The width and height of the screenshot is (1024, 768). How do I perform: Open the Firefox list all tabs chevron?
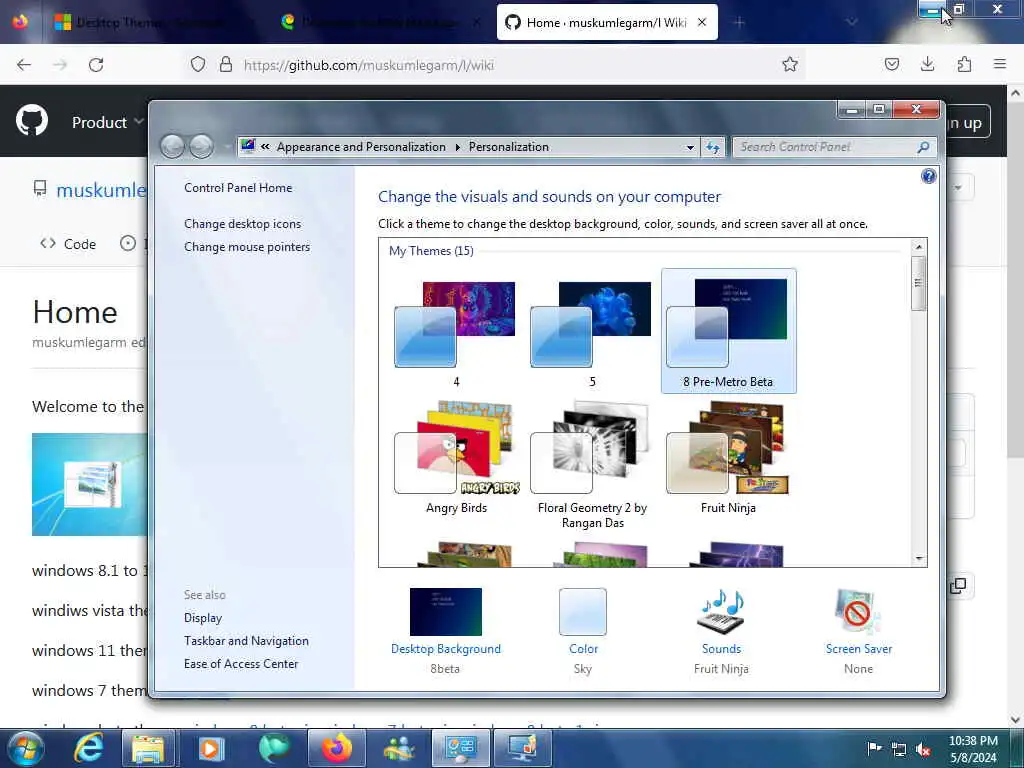point(852,22)
